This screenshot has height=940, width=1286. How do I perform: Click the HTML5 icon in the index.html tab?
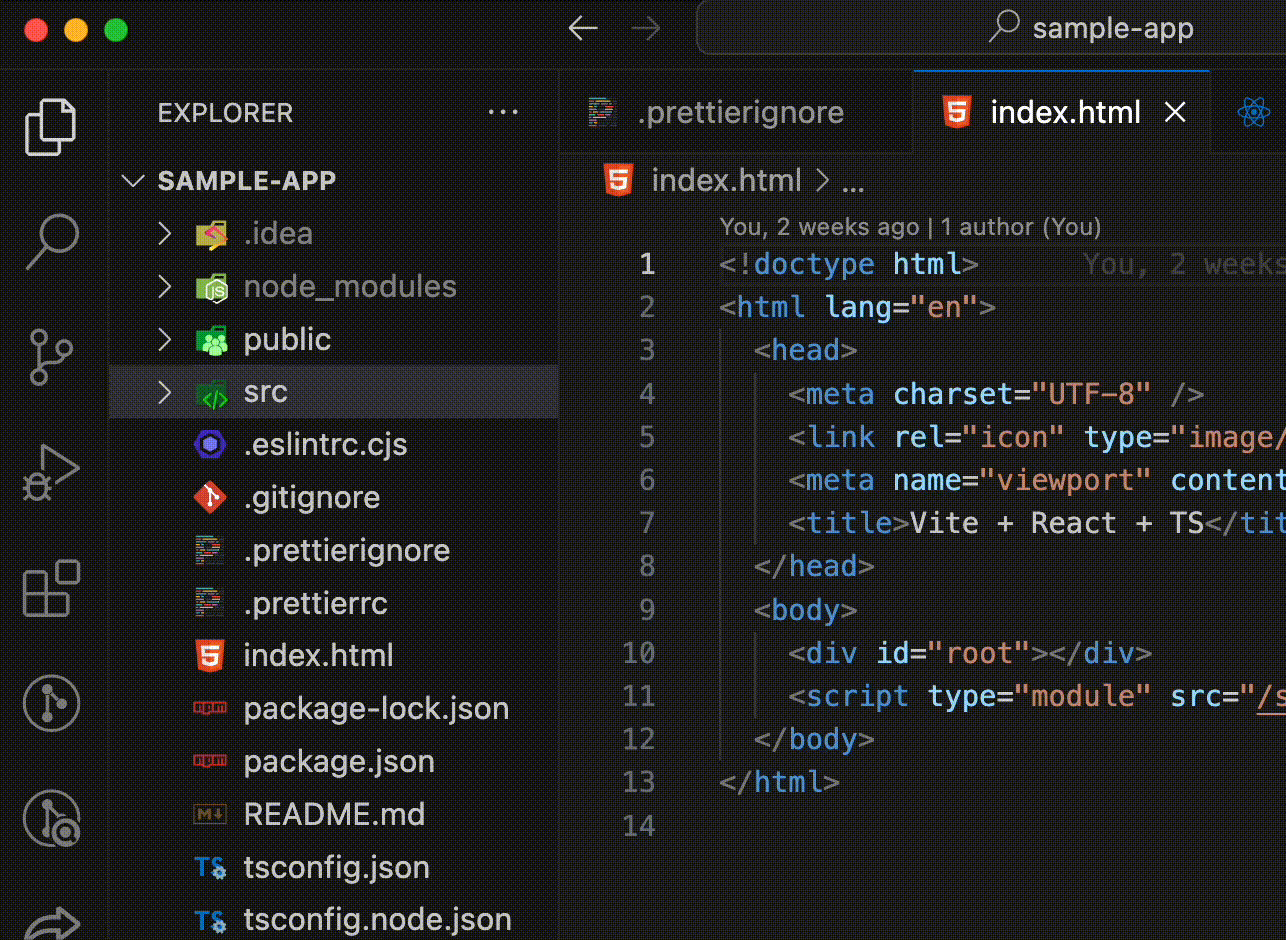[957, 112]
